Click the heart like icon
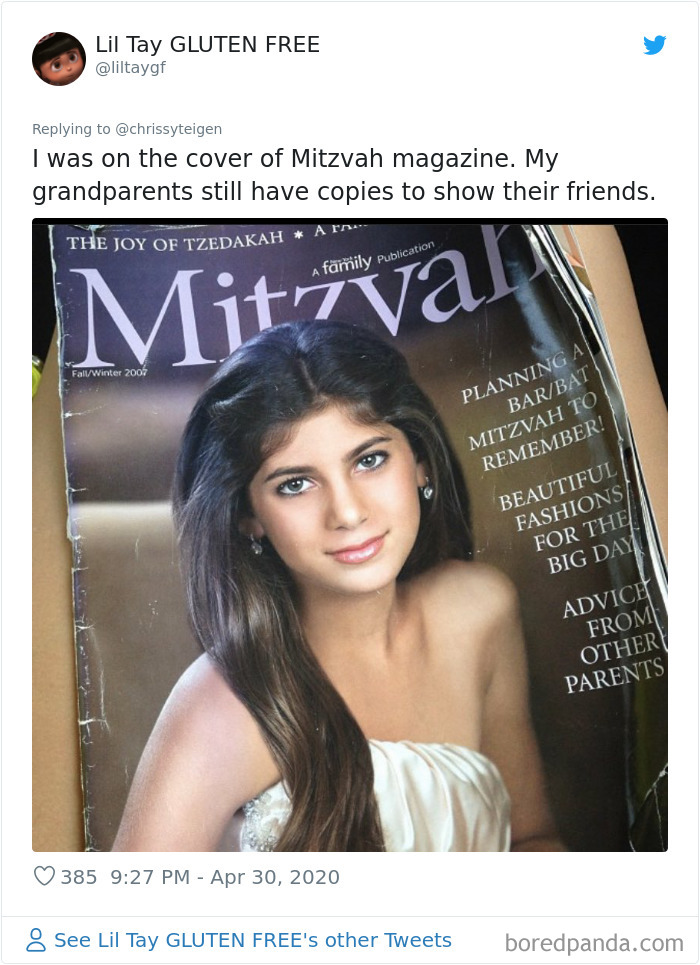This screenshot has width=700, height=965. 44,876
